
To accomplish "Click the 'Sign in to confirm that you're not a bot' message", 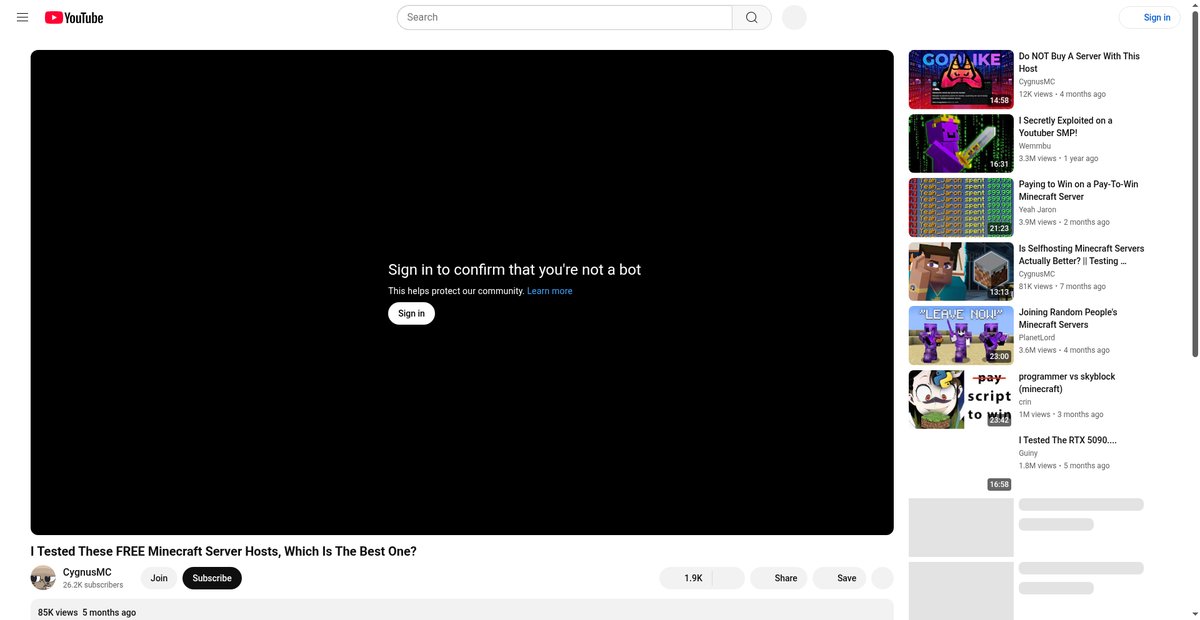I will [514, 270].
